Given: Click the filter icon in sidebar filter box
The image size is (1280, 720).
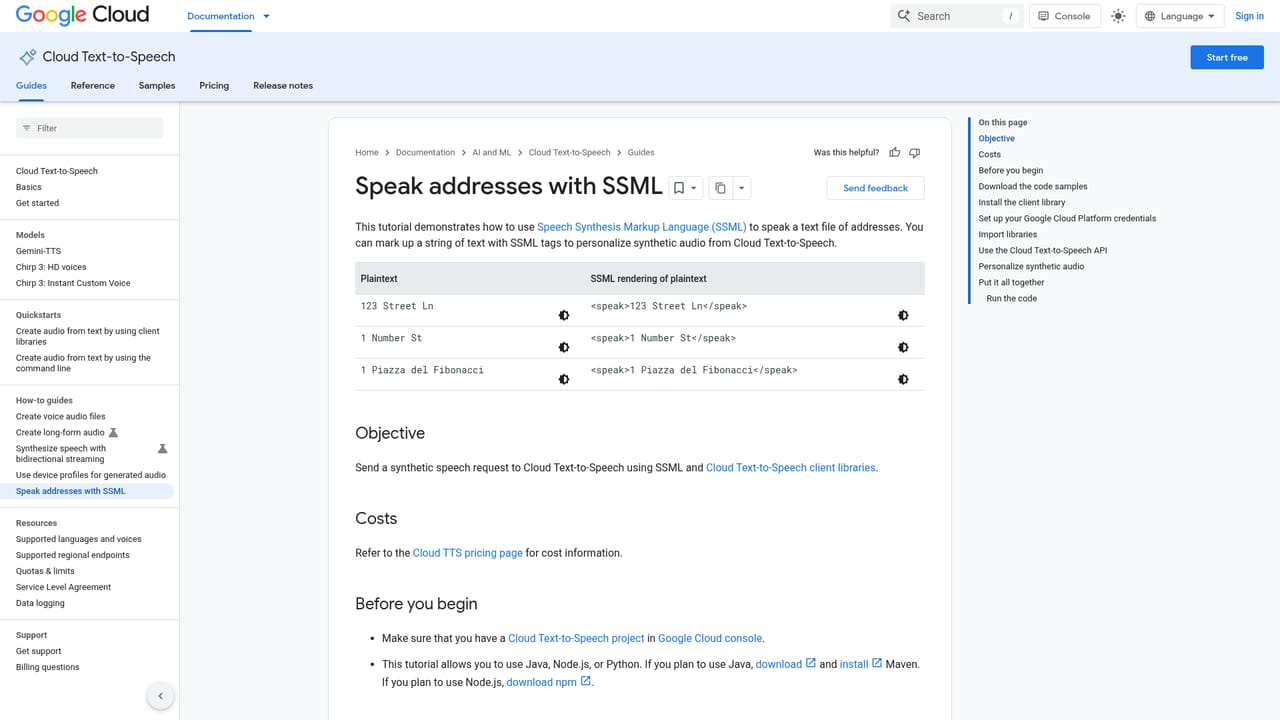Looking at the screenshot, I should 27,128.
